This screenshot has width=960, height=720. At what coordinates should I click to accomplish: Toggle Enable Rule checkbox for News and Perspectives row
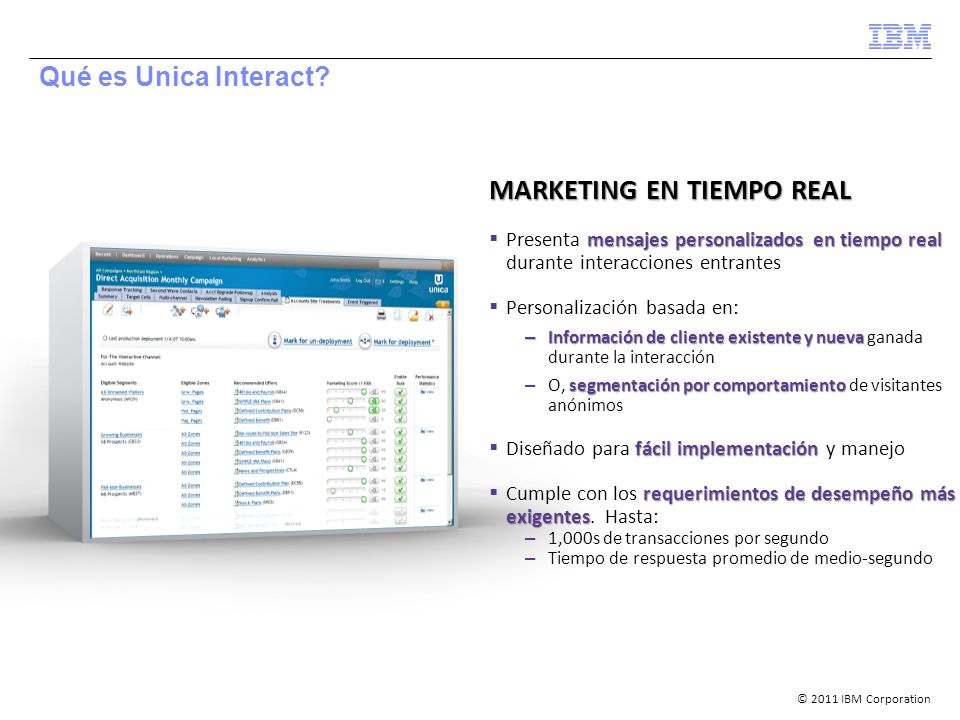click(400, 468)
